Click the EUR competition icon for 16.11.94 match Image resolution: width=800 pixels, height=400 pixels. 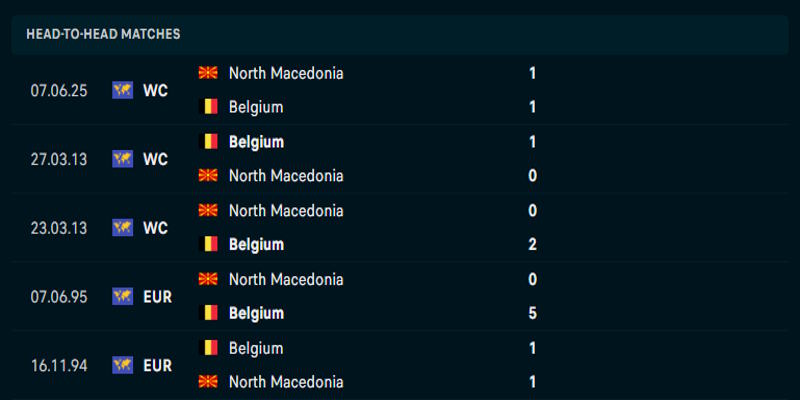[x=123, y=365]
